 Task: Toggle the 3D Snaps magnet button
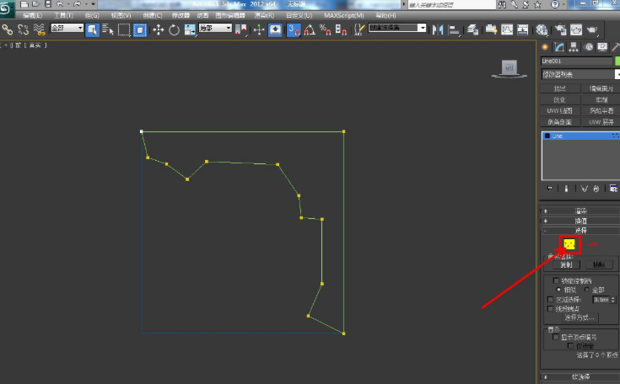click(x=294, y=30)
